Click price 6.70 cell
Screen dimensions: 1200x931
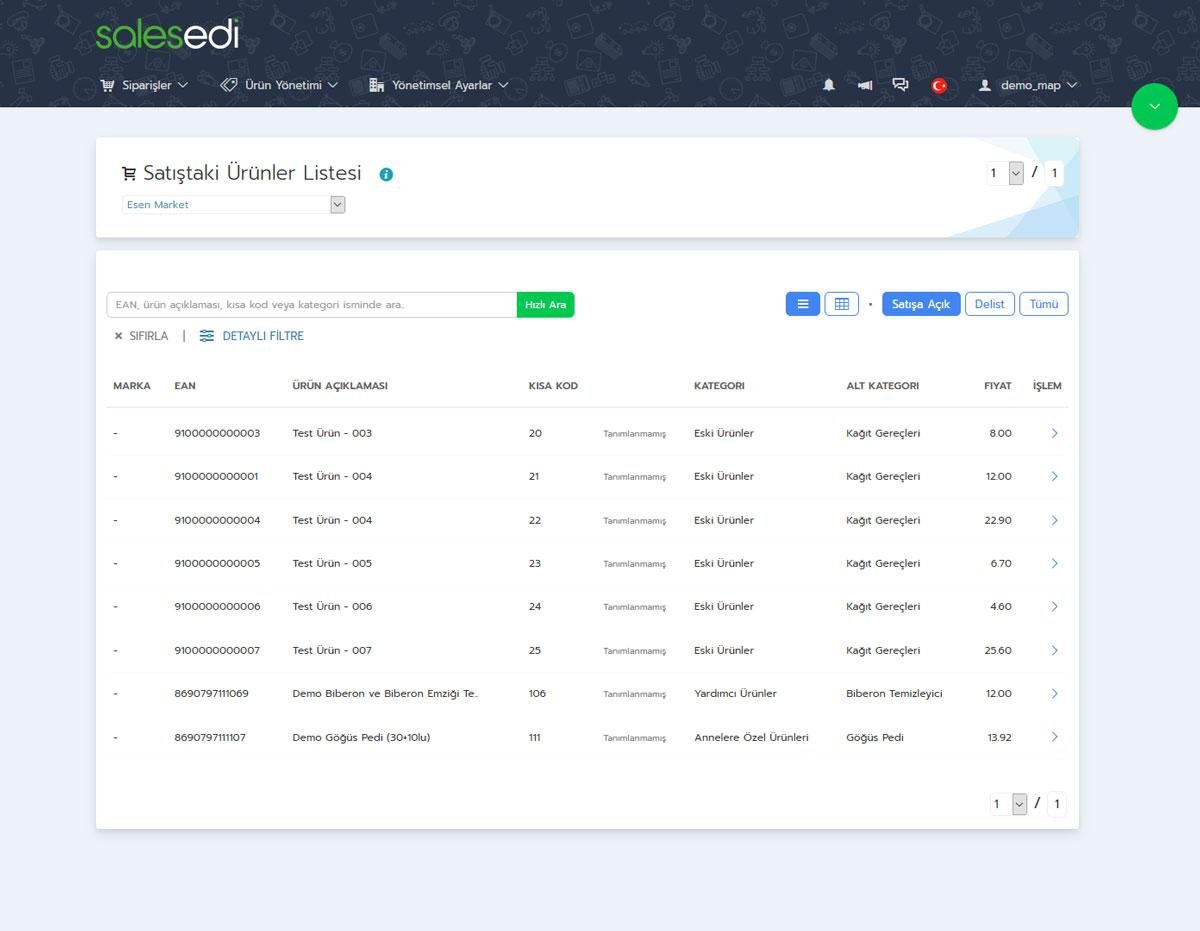1001,563
